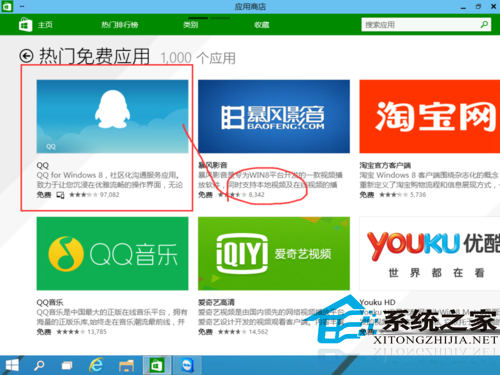Click the 热门免费应用 page heading
The image size is (500, 375).
click(94, 56)
